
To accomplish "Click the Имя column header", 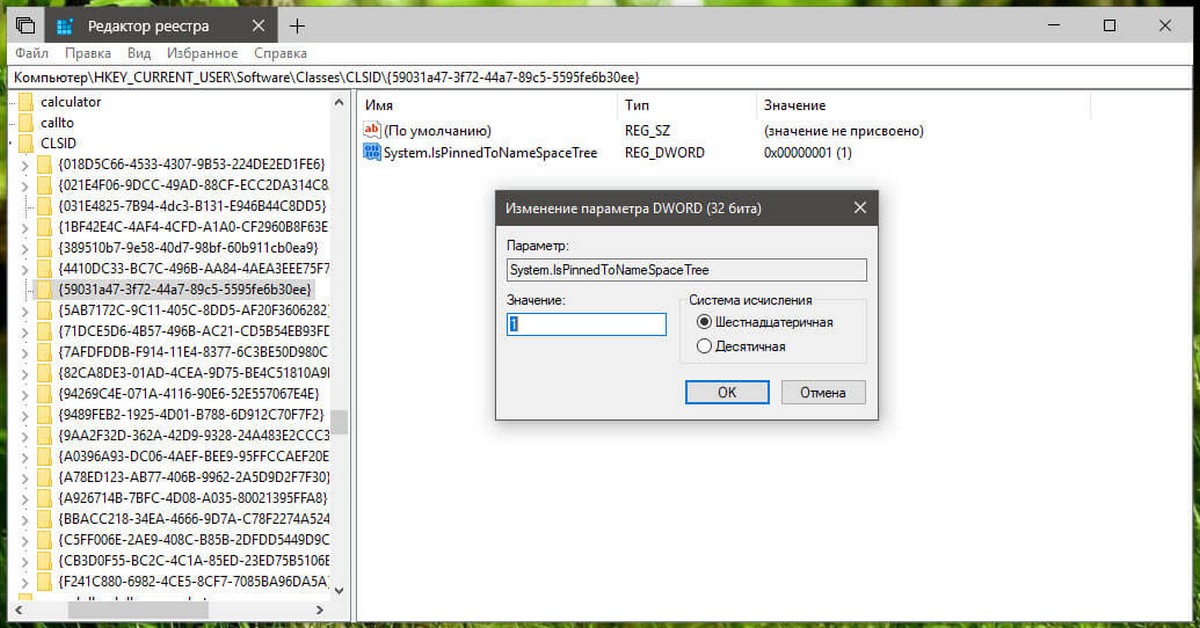I will 378,105.
